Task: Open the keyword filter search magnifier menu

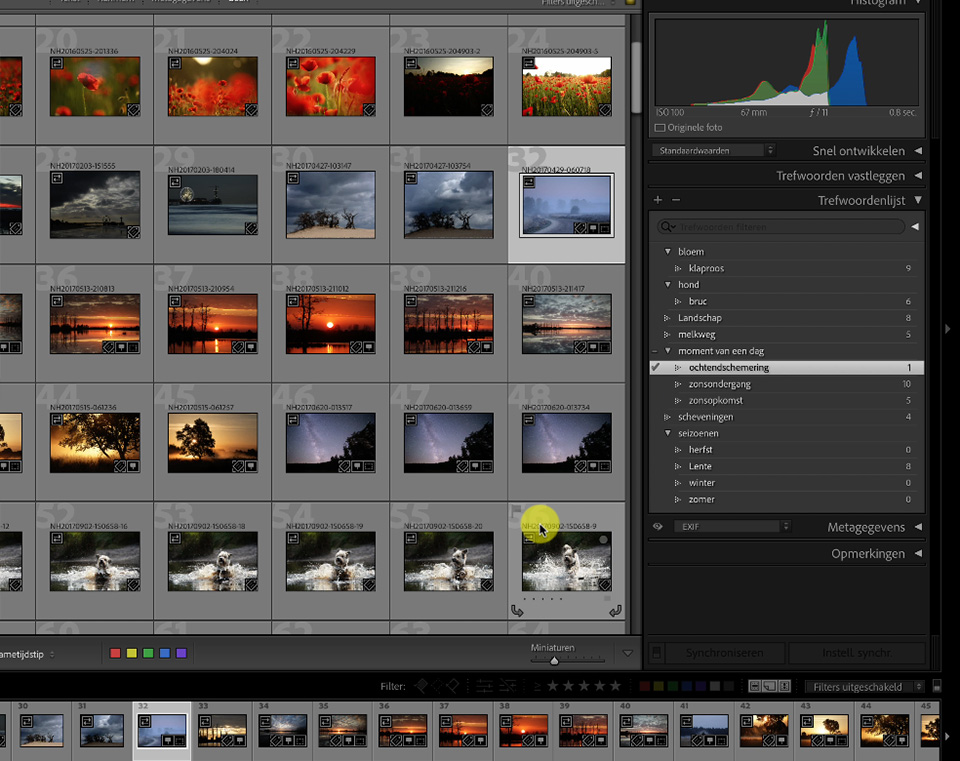Action: click(x=667, y=227)
